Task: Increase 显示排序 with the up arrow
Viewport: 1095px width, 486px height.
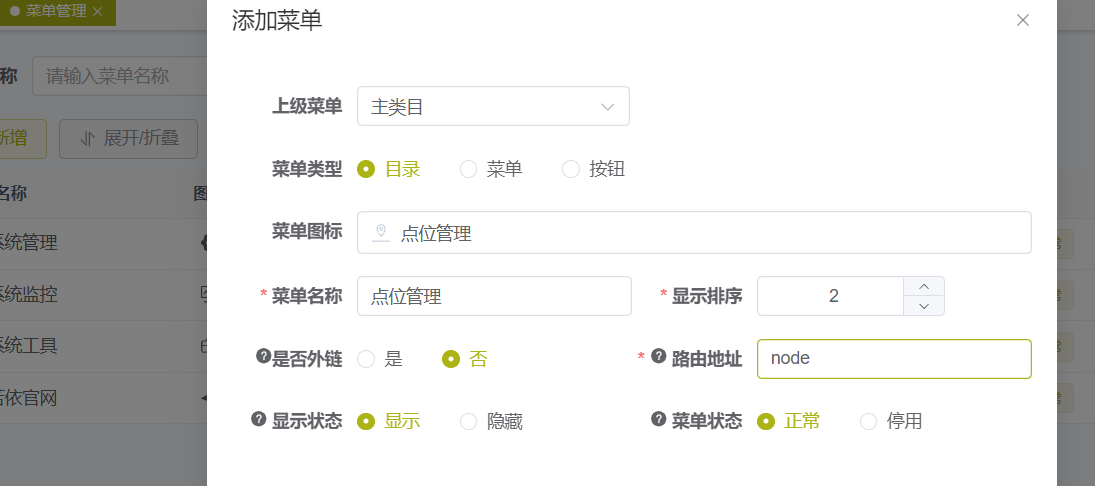Action: click(924, 286)
